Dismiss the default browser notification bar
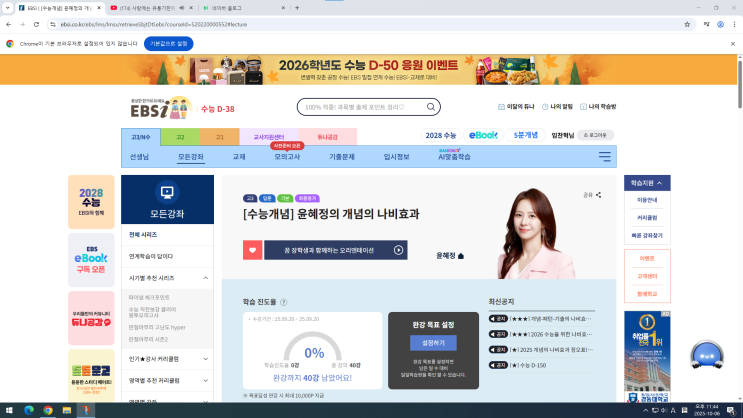 733,44
